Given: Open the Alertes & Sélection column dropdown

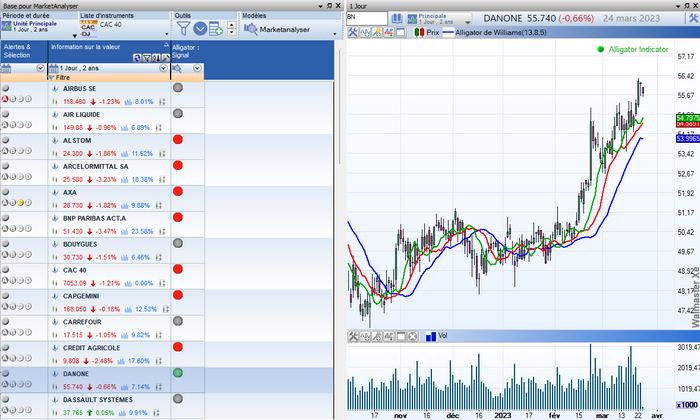Looking at the screenshot, I should coord(40,68).
